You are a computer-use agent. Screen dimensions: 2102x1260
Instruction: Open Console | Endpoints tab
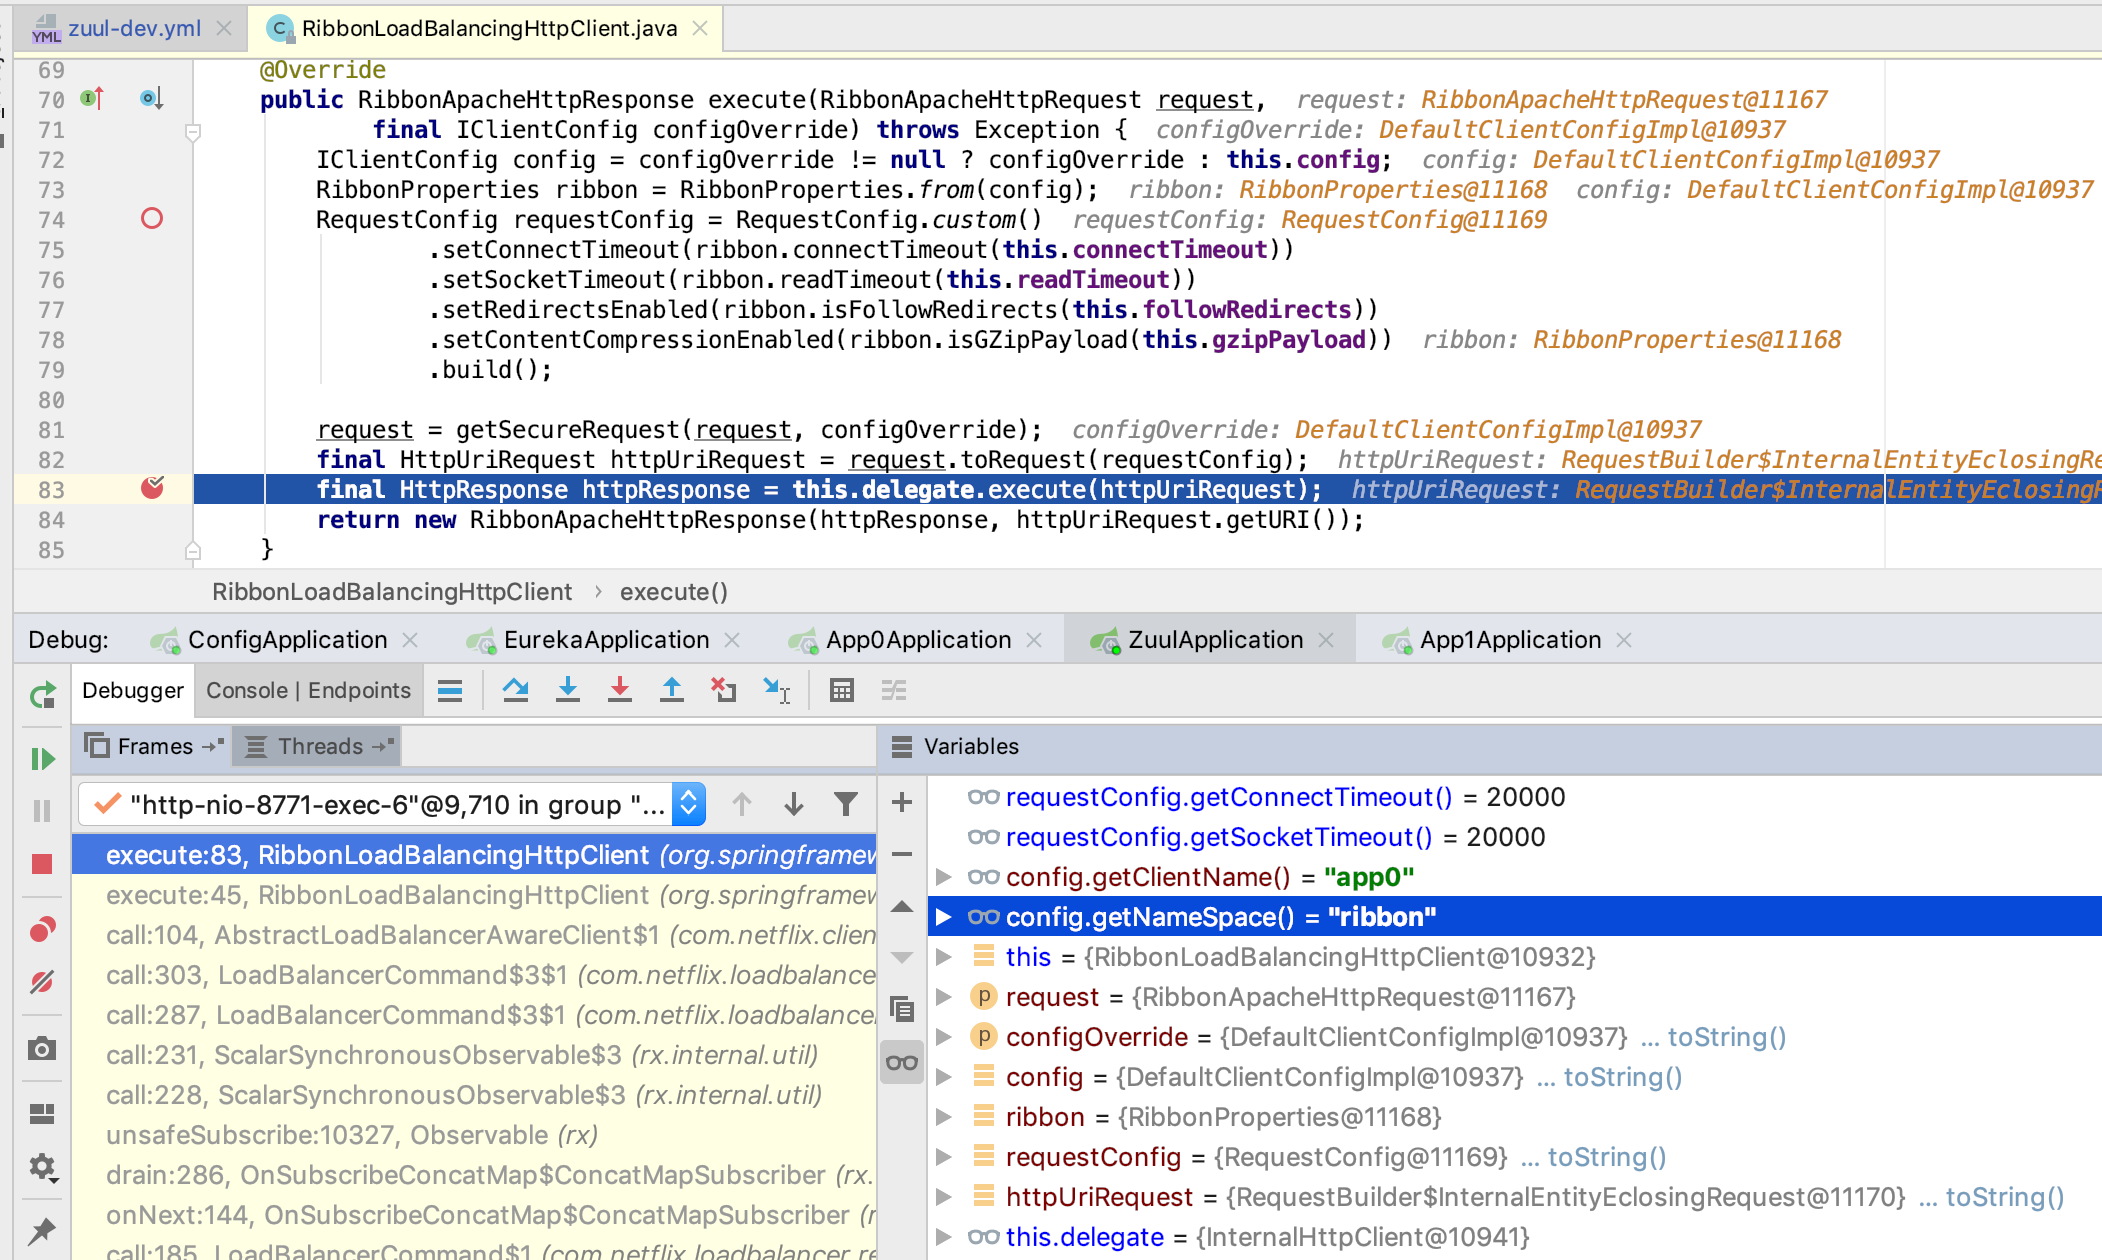[x=308, y=690]
